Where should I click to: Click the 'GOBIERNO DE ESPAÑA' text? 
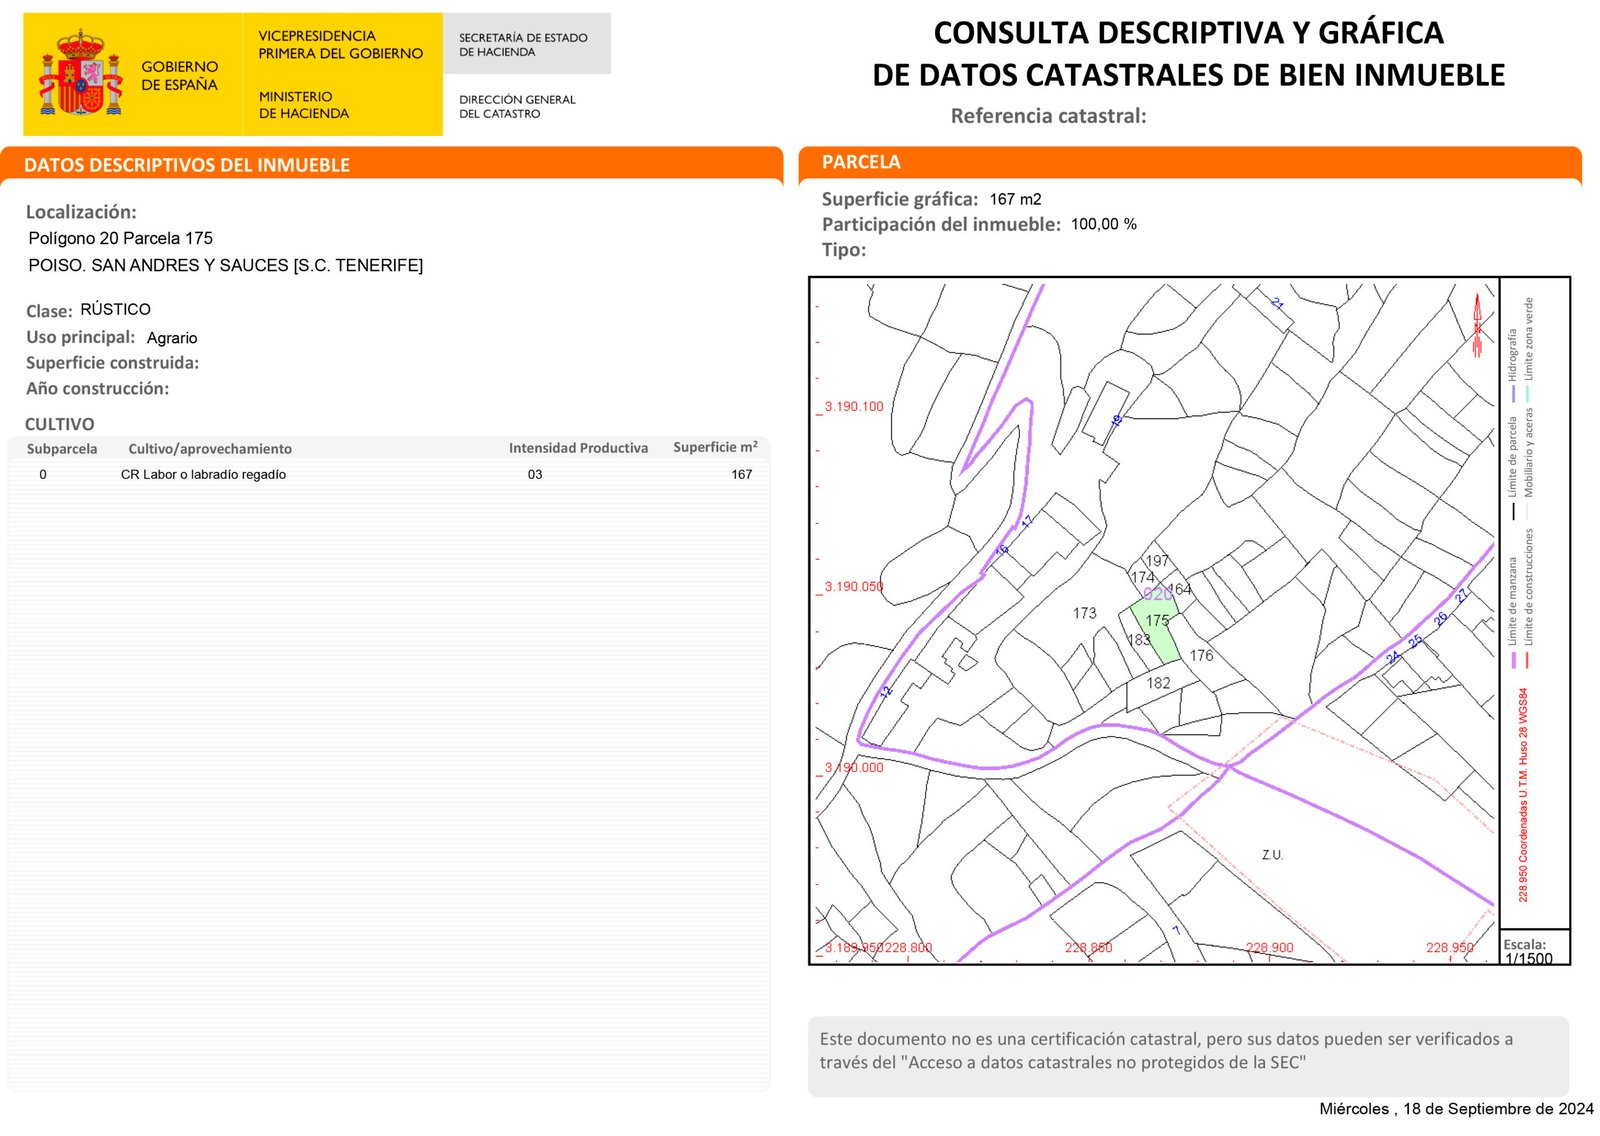tap(179, 76)
